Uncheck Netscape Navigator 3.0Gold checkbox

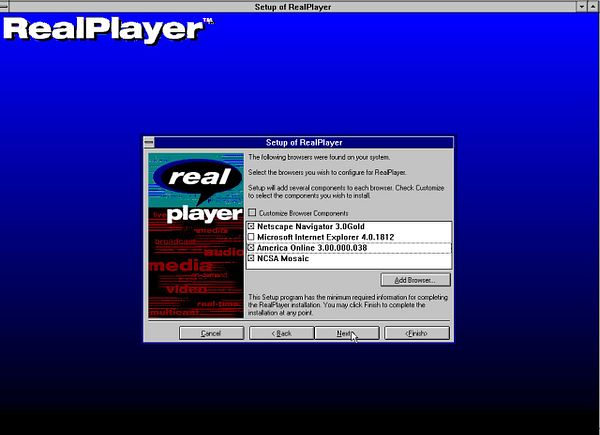pyautogui.click(x=251, y=226)
